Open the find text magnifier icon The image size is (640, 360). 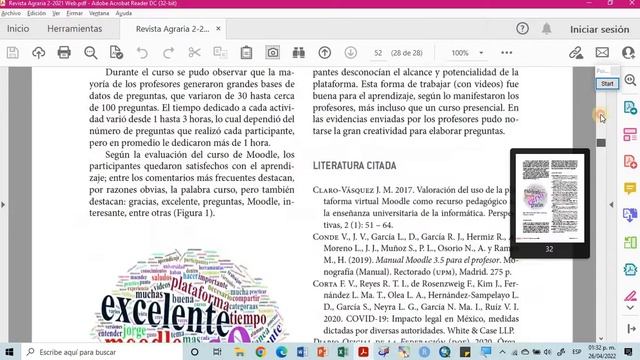point(91,53)
